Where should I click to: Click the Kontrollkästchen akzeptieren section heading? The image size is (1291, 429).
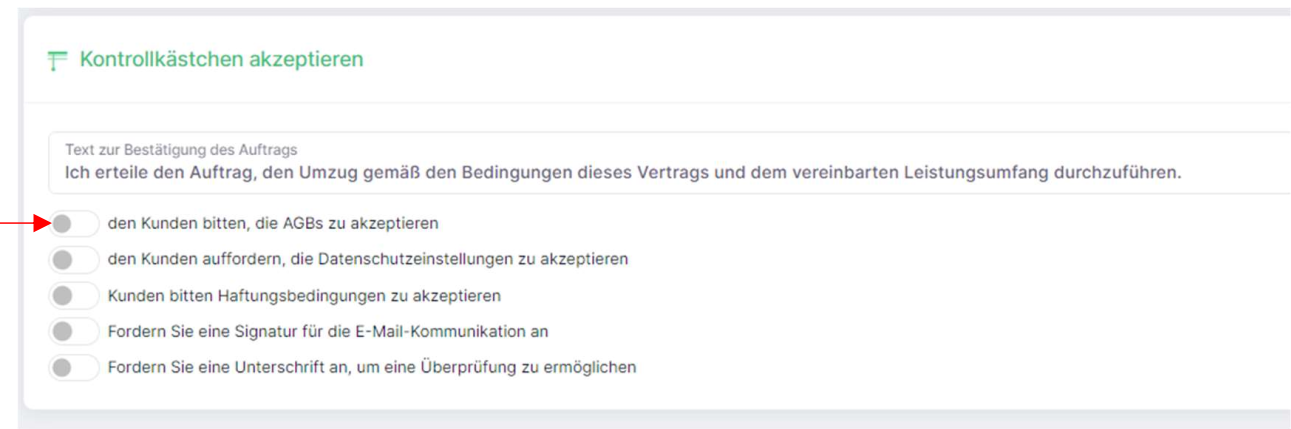[221, 60]
